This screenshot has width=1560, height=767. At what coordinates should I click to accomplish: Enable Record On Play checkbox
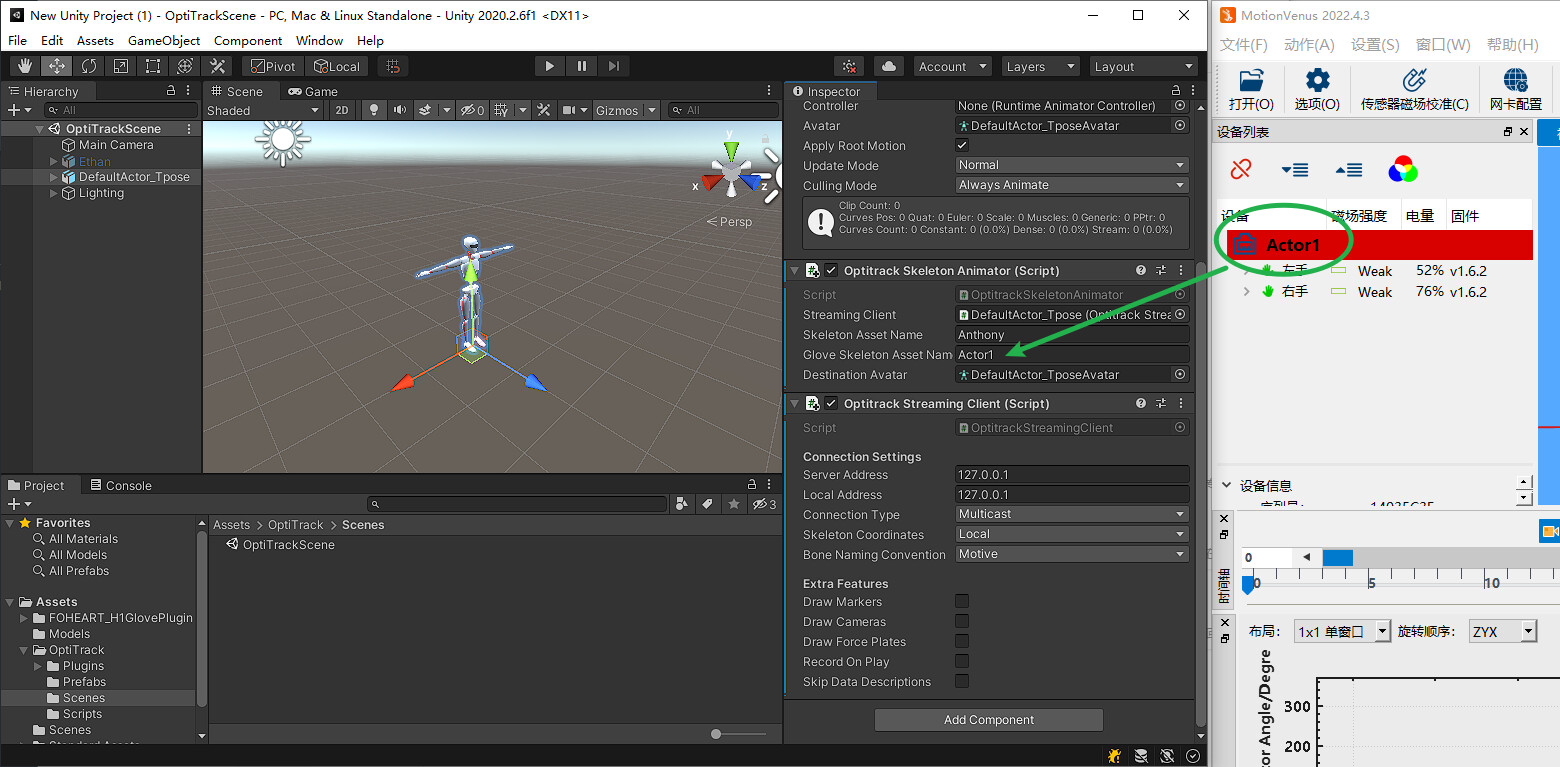pyautogui.click(x=962, y=661)
